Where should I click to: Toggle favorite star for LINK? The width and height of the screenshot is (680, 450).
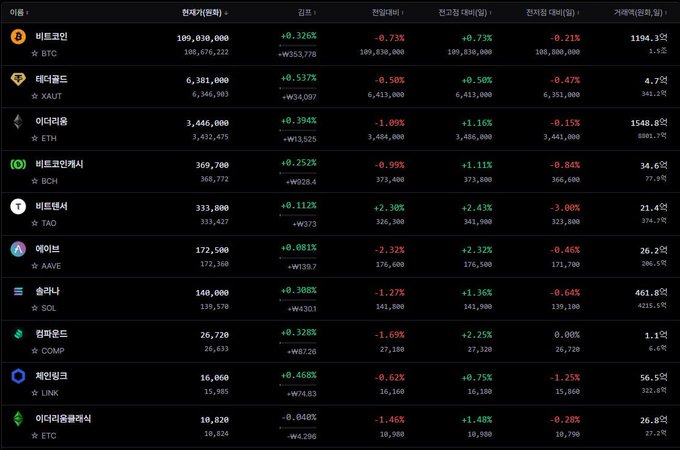(35, 393)
